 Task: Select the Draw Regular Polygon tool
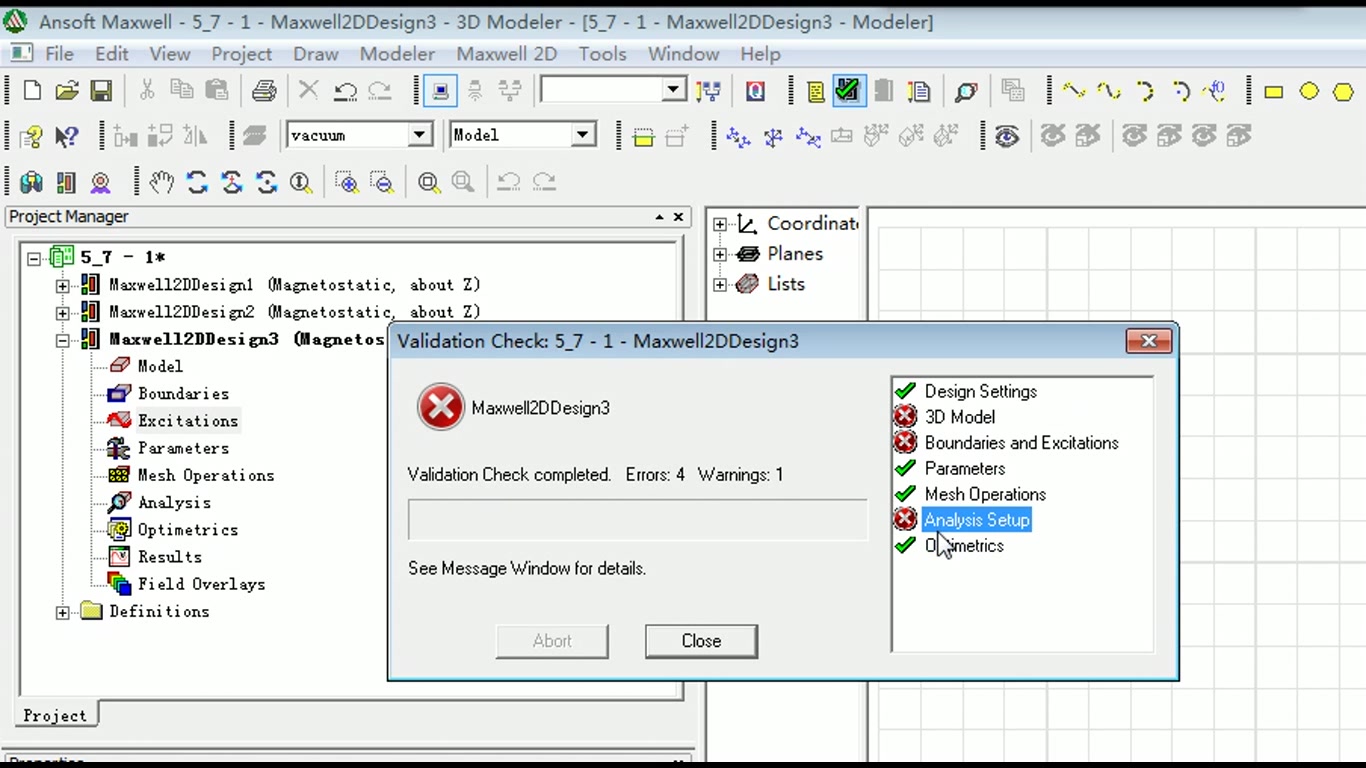tap(1343, 92)
